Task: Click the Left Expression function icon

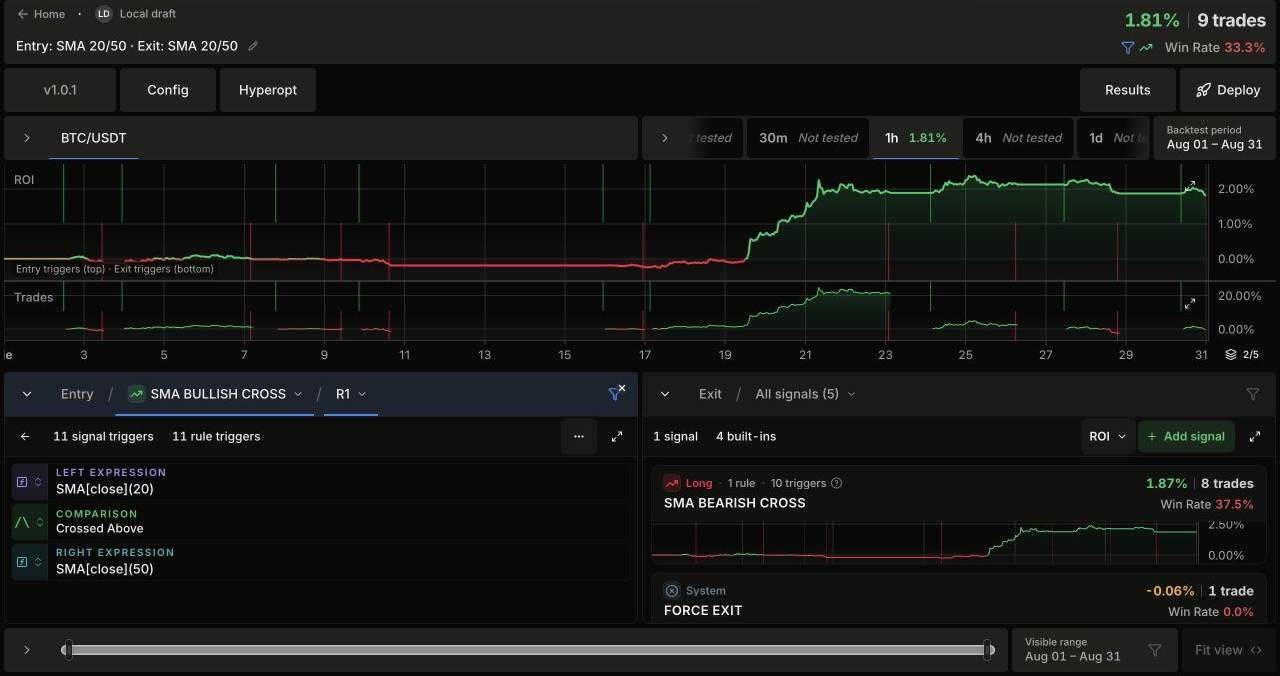Action: pyautogui.click(x=23, y=482)
